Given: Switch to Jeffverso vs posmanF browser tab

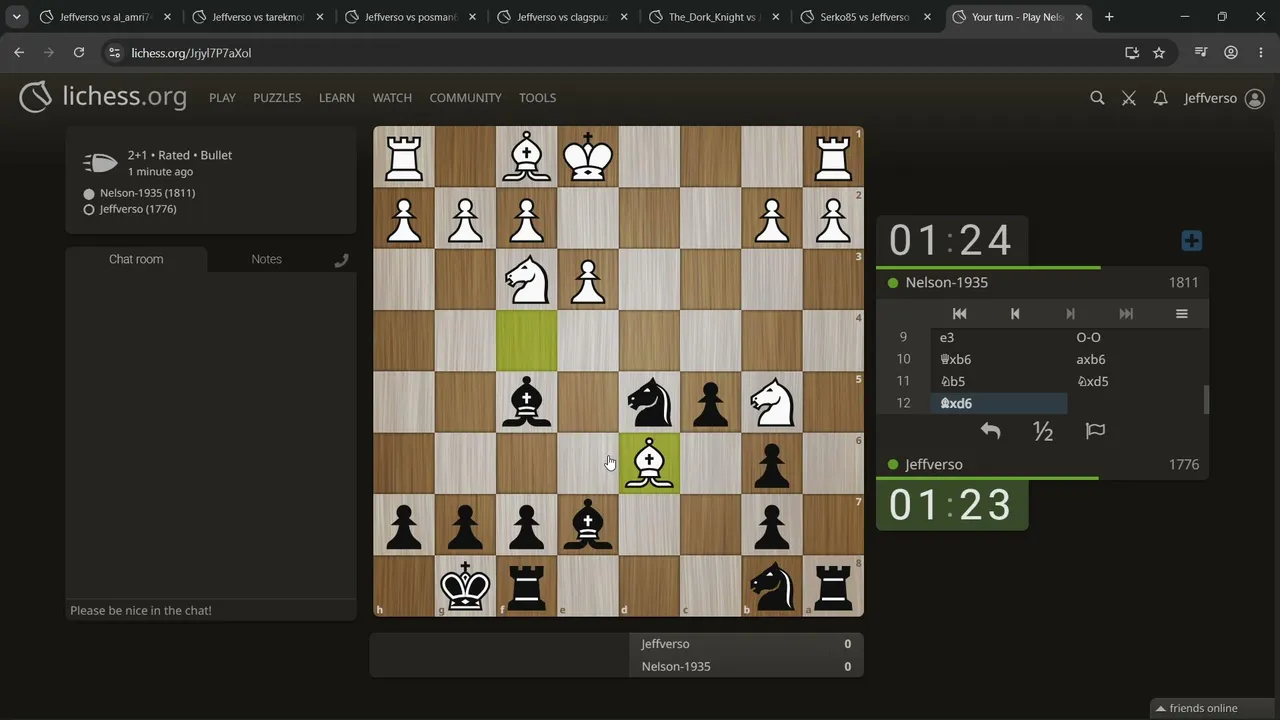Looking at the screenshot, I should [410, 17].
